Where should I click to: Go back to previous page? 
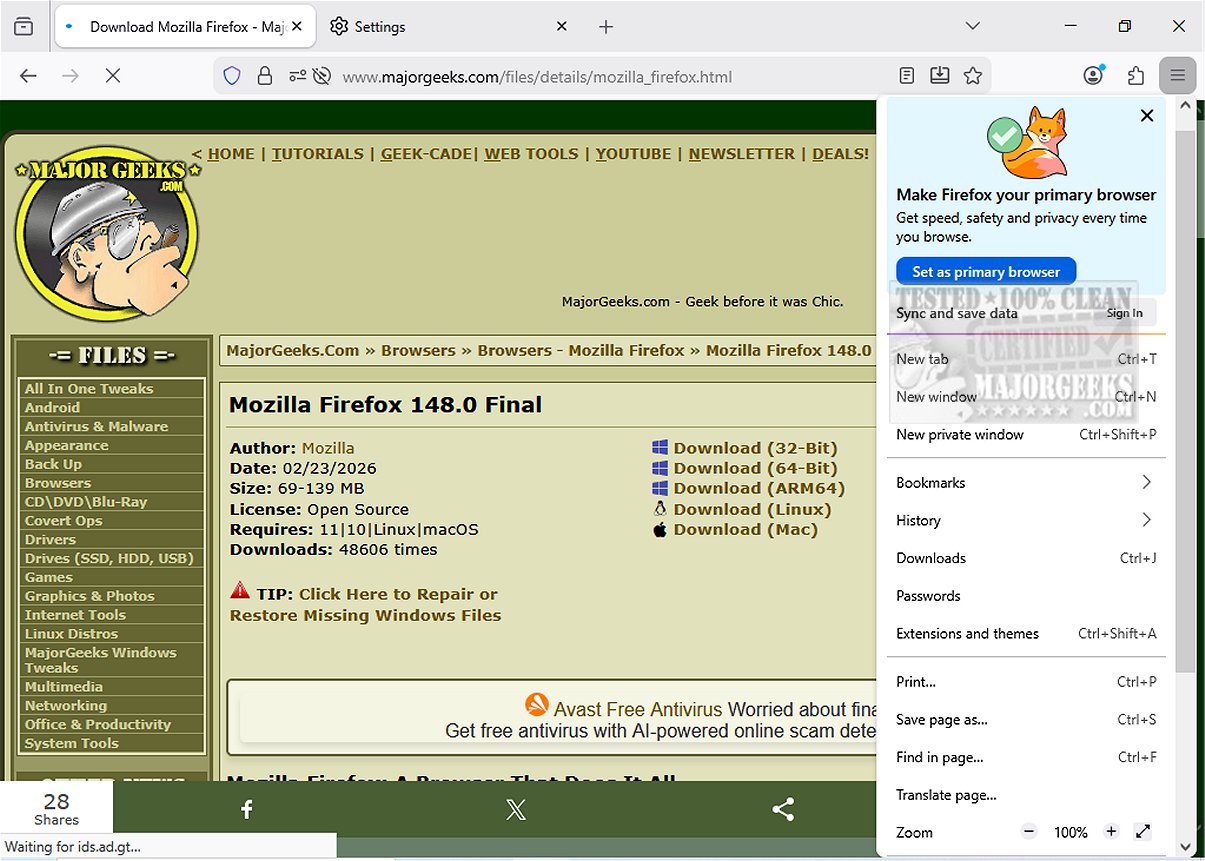click(x=28, y=76)
